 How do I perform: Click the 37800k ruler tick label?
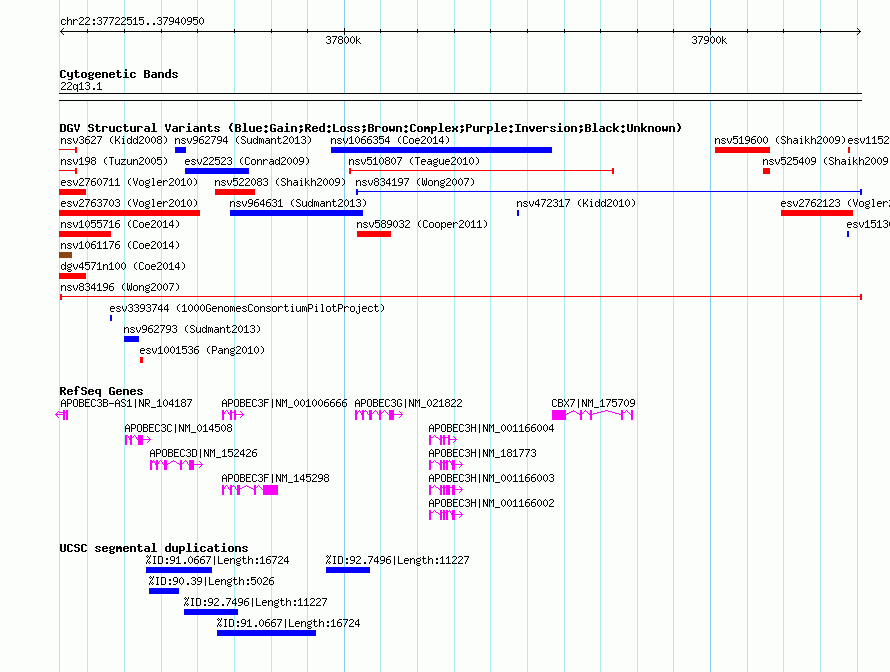tap(343, 40)
